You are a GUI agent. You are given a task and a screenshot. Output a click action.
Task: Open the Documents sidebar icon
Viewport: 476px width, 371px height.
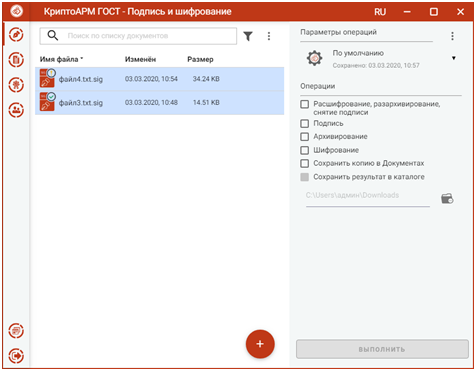click(16, 60)
